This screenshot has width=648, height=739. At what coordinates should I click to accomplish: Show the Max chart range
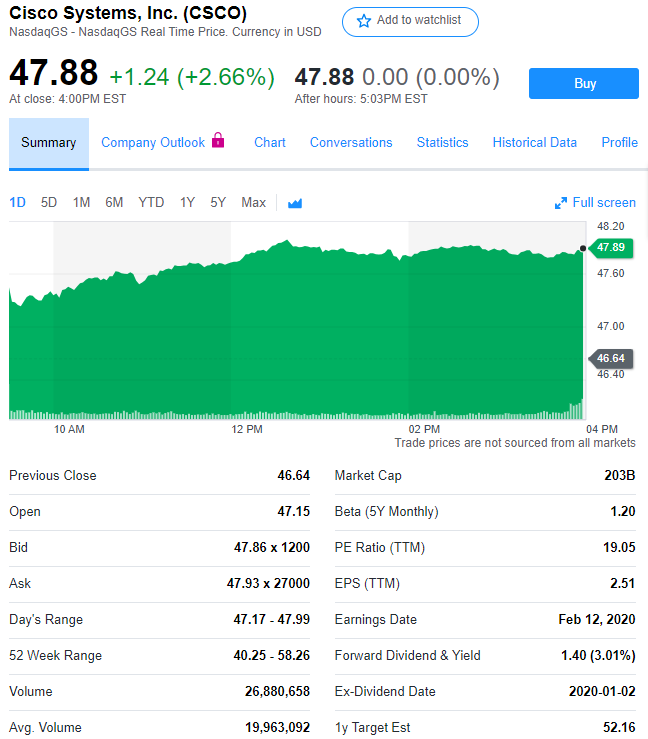(x=254, y=203)
